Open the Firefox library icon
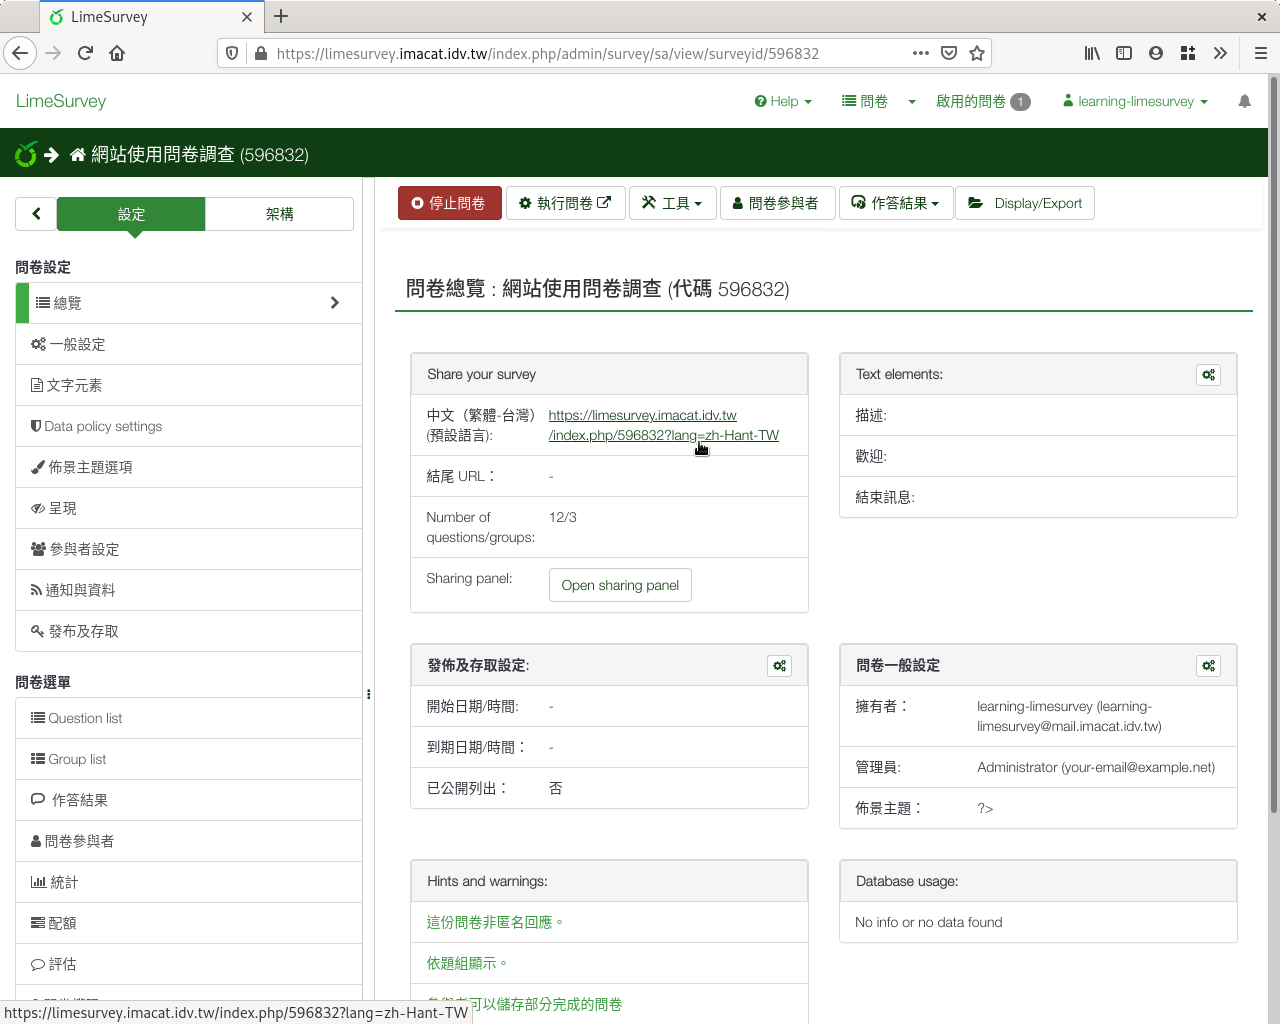This screenshot has width=1280, height=1024. click(1092, 53)
